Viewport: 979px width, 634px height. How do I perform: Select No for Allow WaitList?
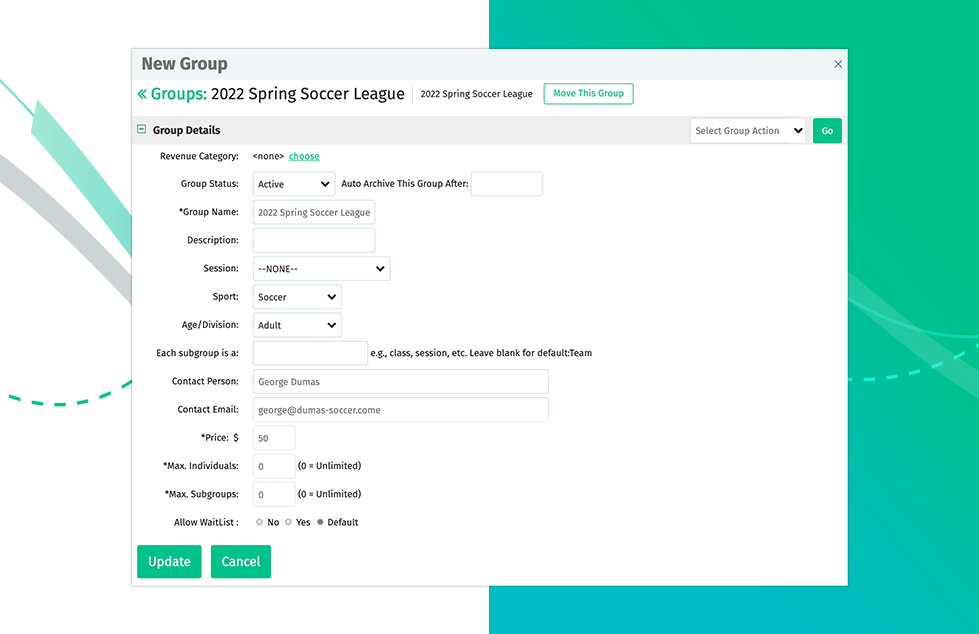coord(260,522)
